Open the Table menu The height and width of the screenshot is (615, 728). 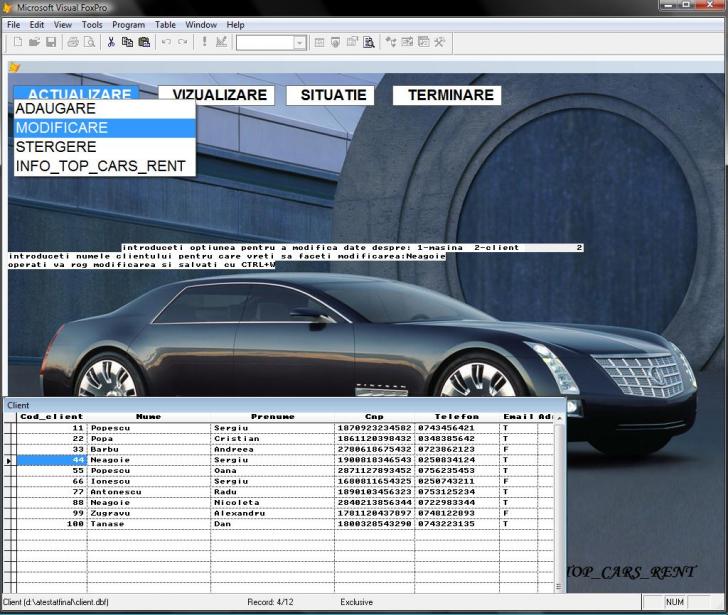(165, 25)
